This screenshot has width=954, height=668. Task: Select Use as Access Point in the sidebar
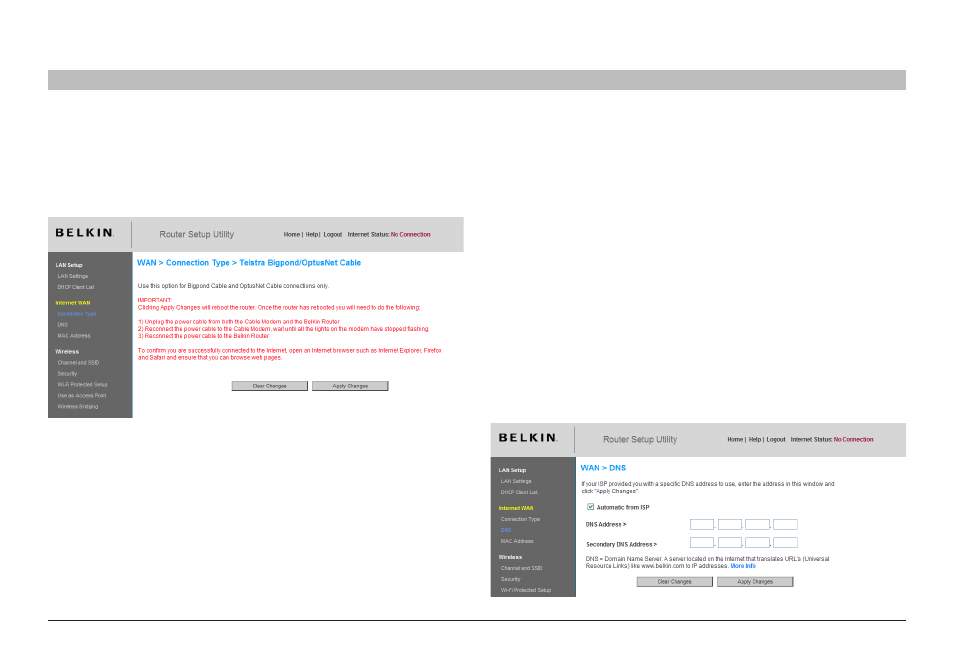point(82,395)
